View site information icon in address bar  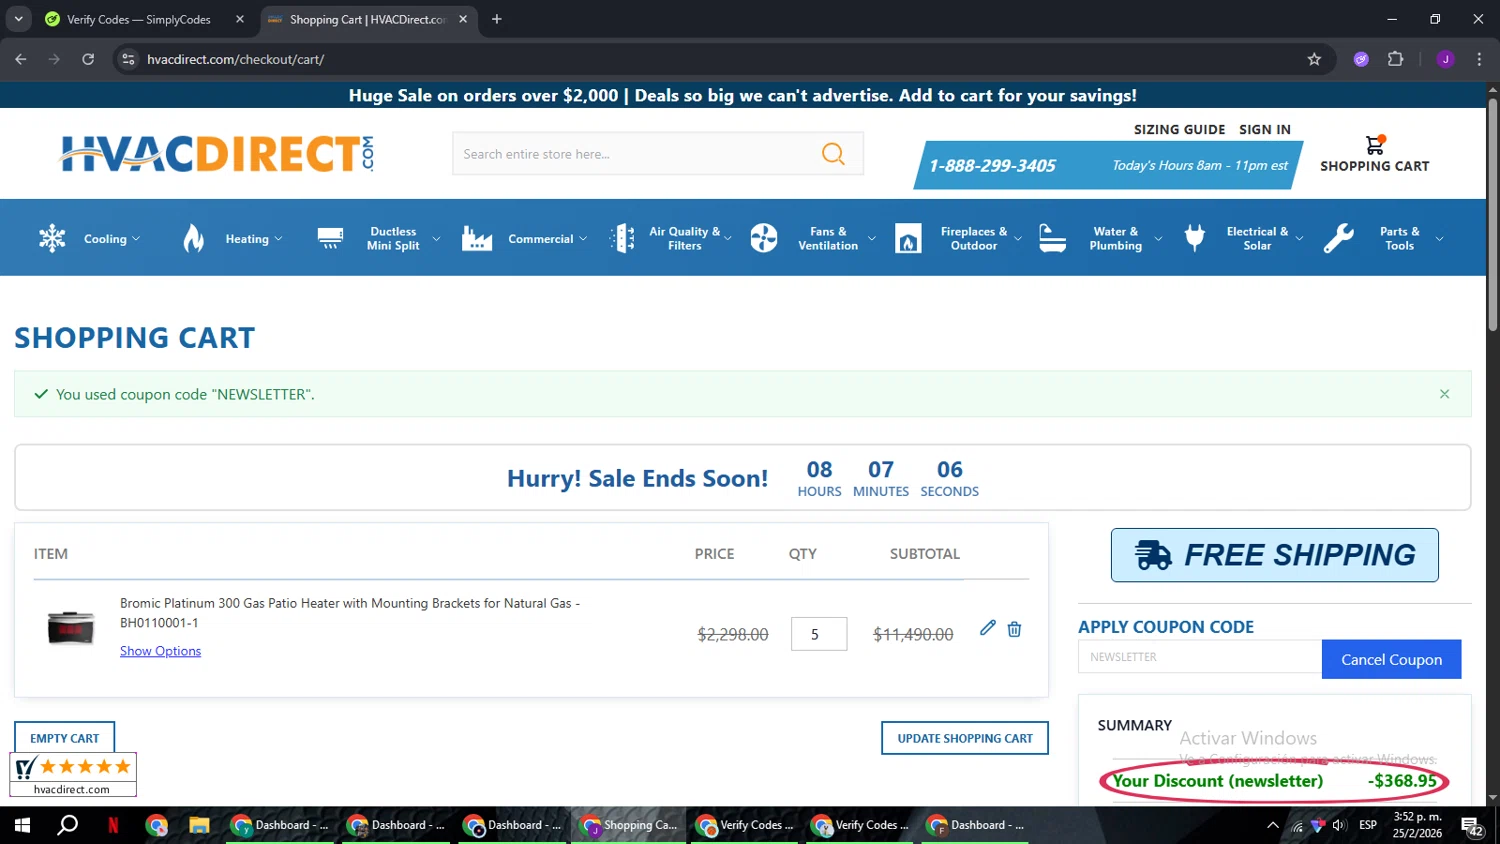(x=128, y=59)
